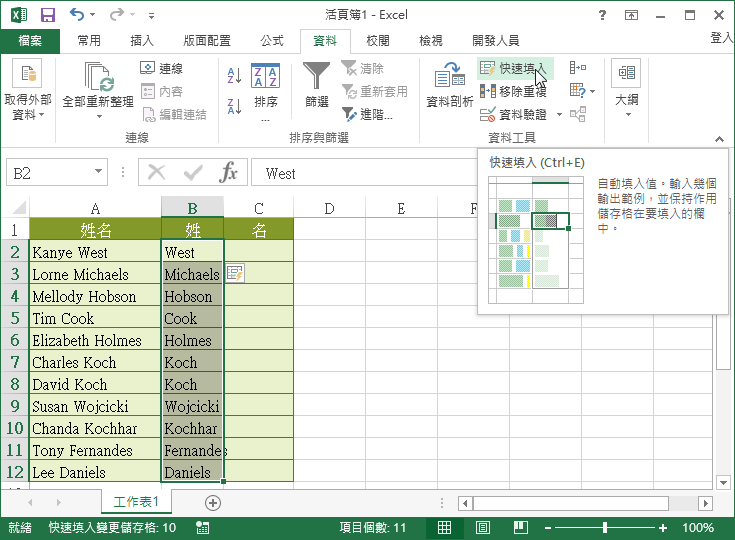Image resolution: width=735 pixels, height=540 pixels.
Task: Customize Quick Access Toolbar dropdown
Action: click(x=151, y=16)
